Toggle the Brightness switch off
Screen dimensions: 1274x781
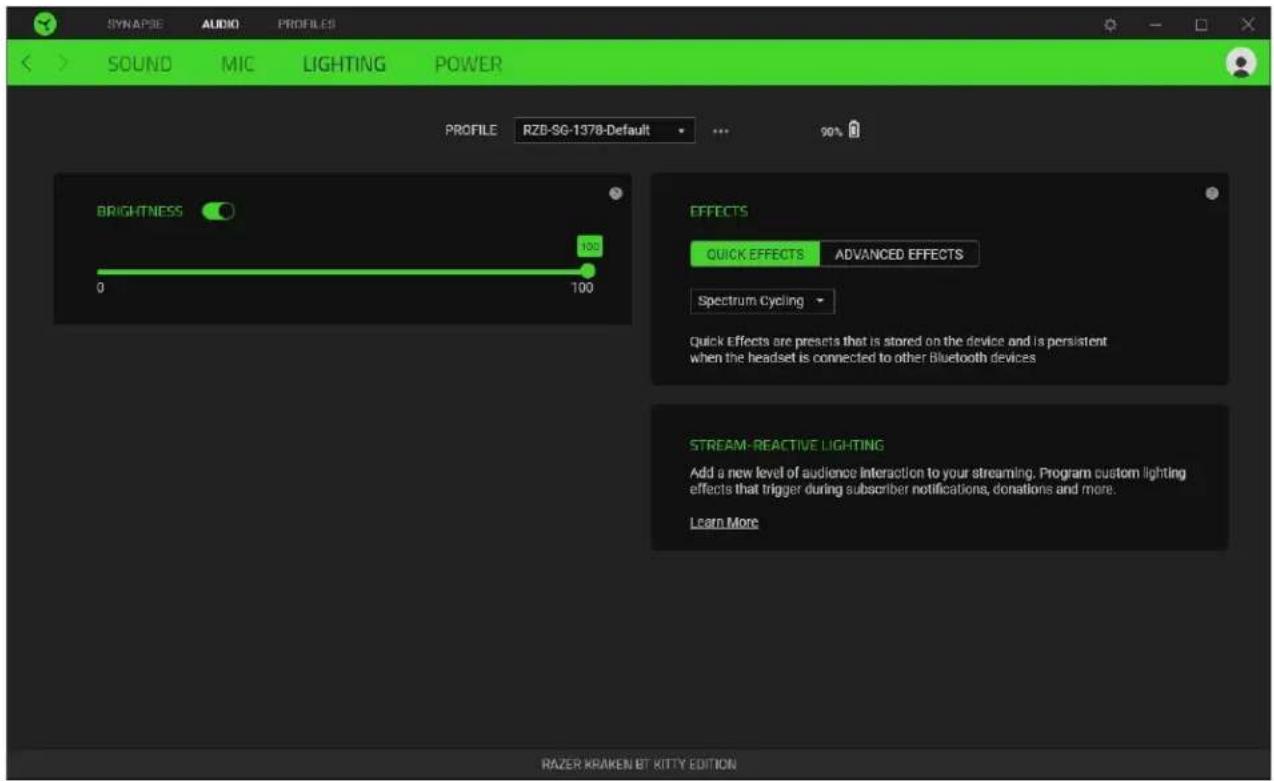pos(218,212)
